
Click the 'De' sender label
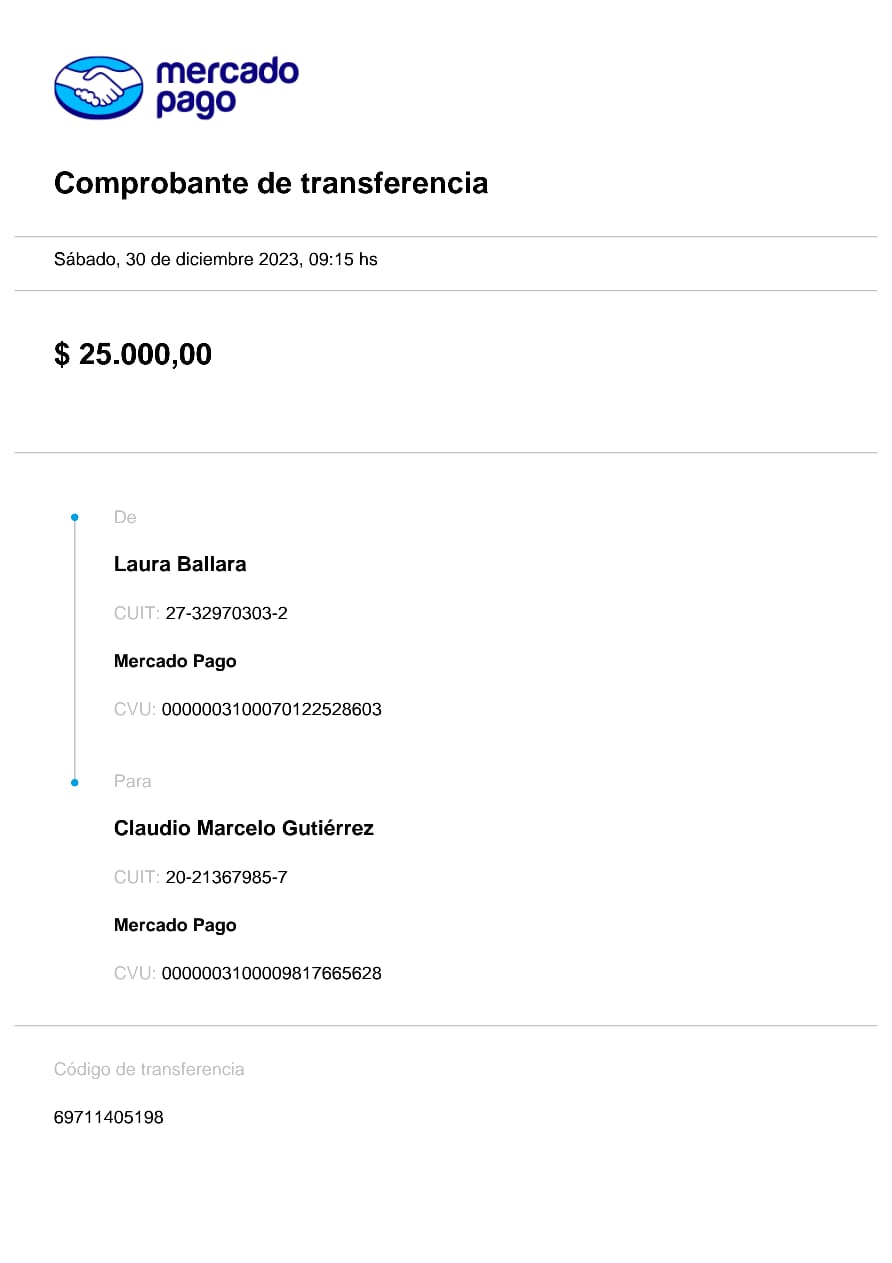pos(125,517)
